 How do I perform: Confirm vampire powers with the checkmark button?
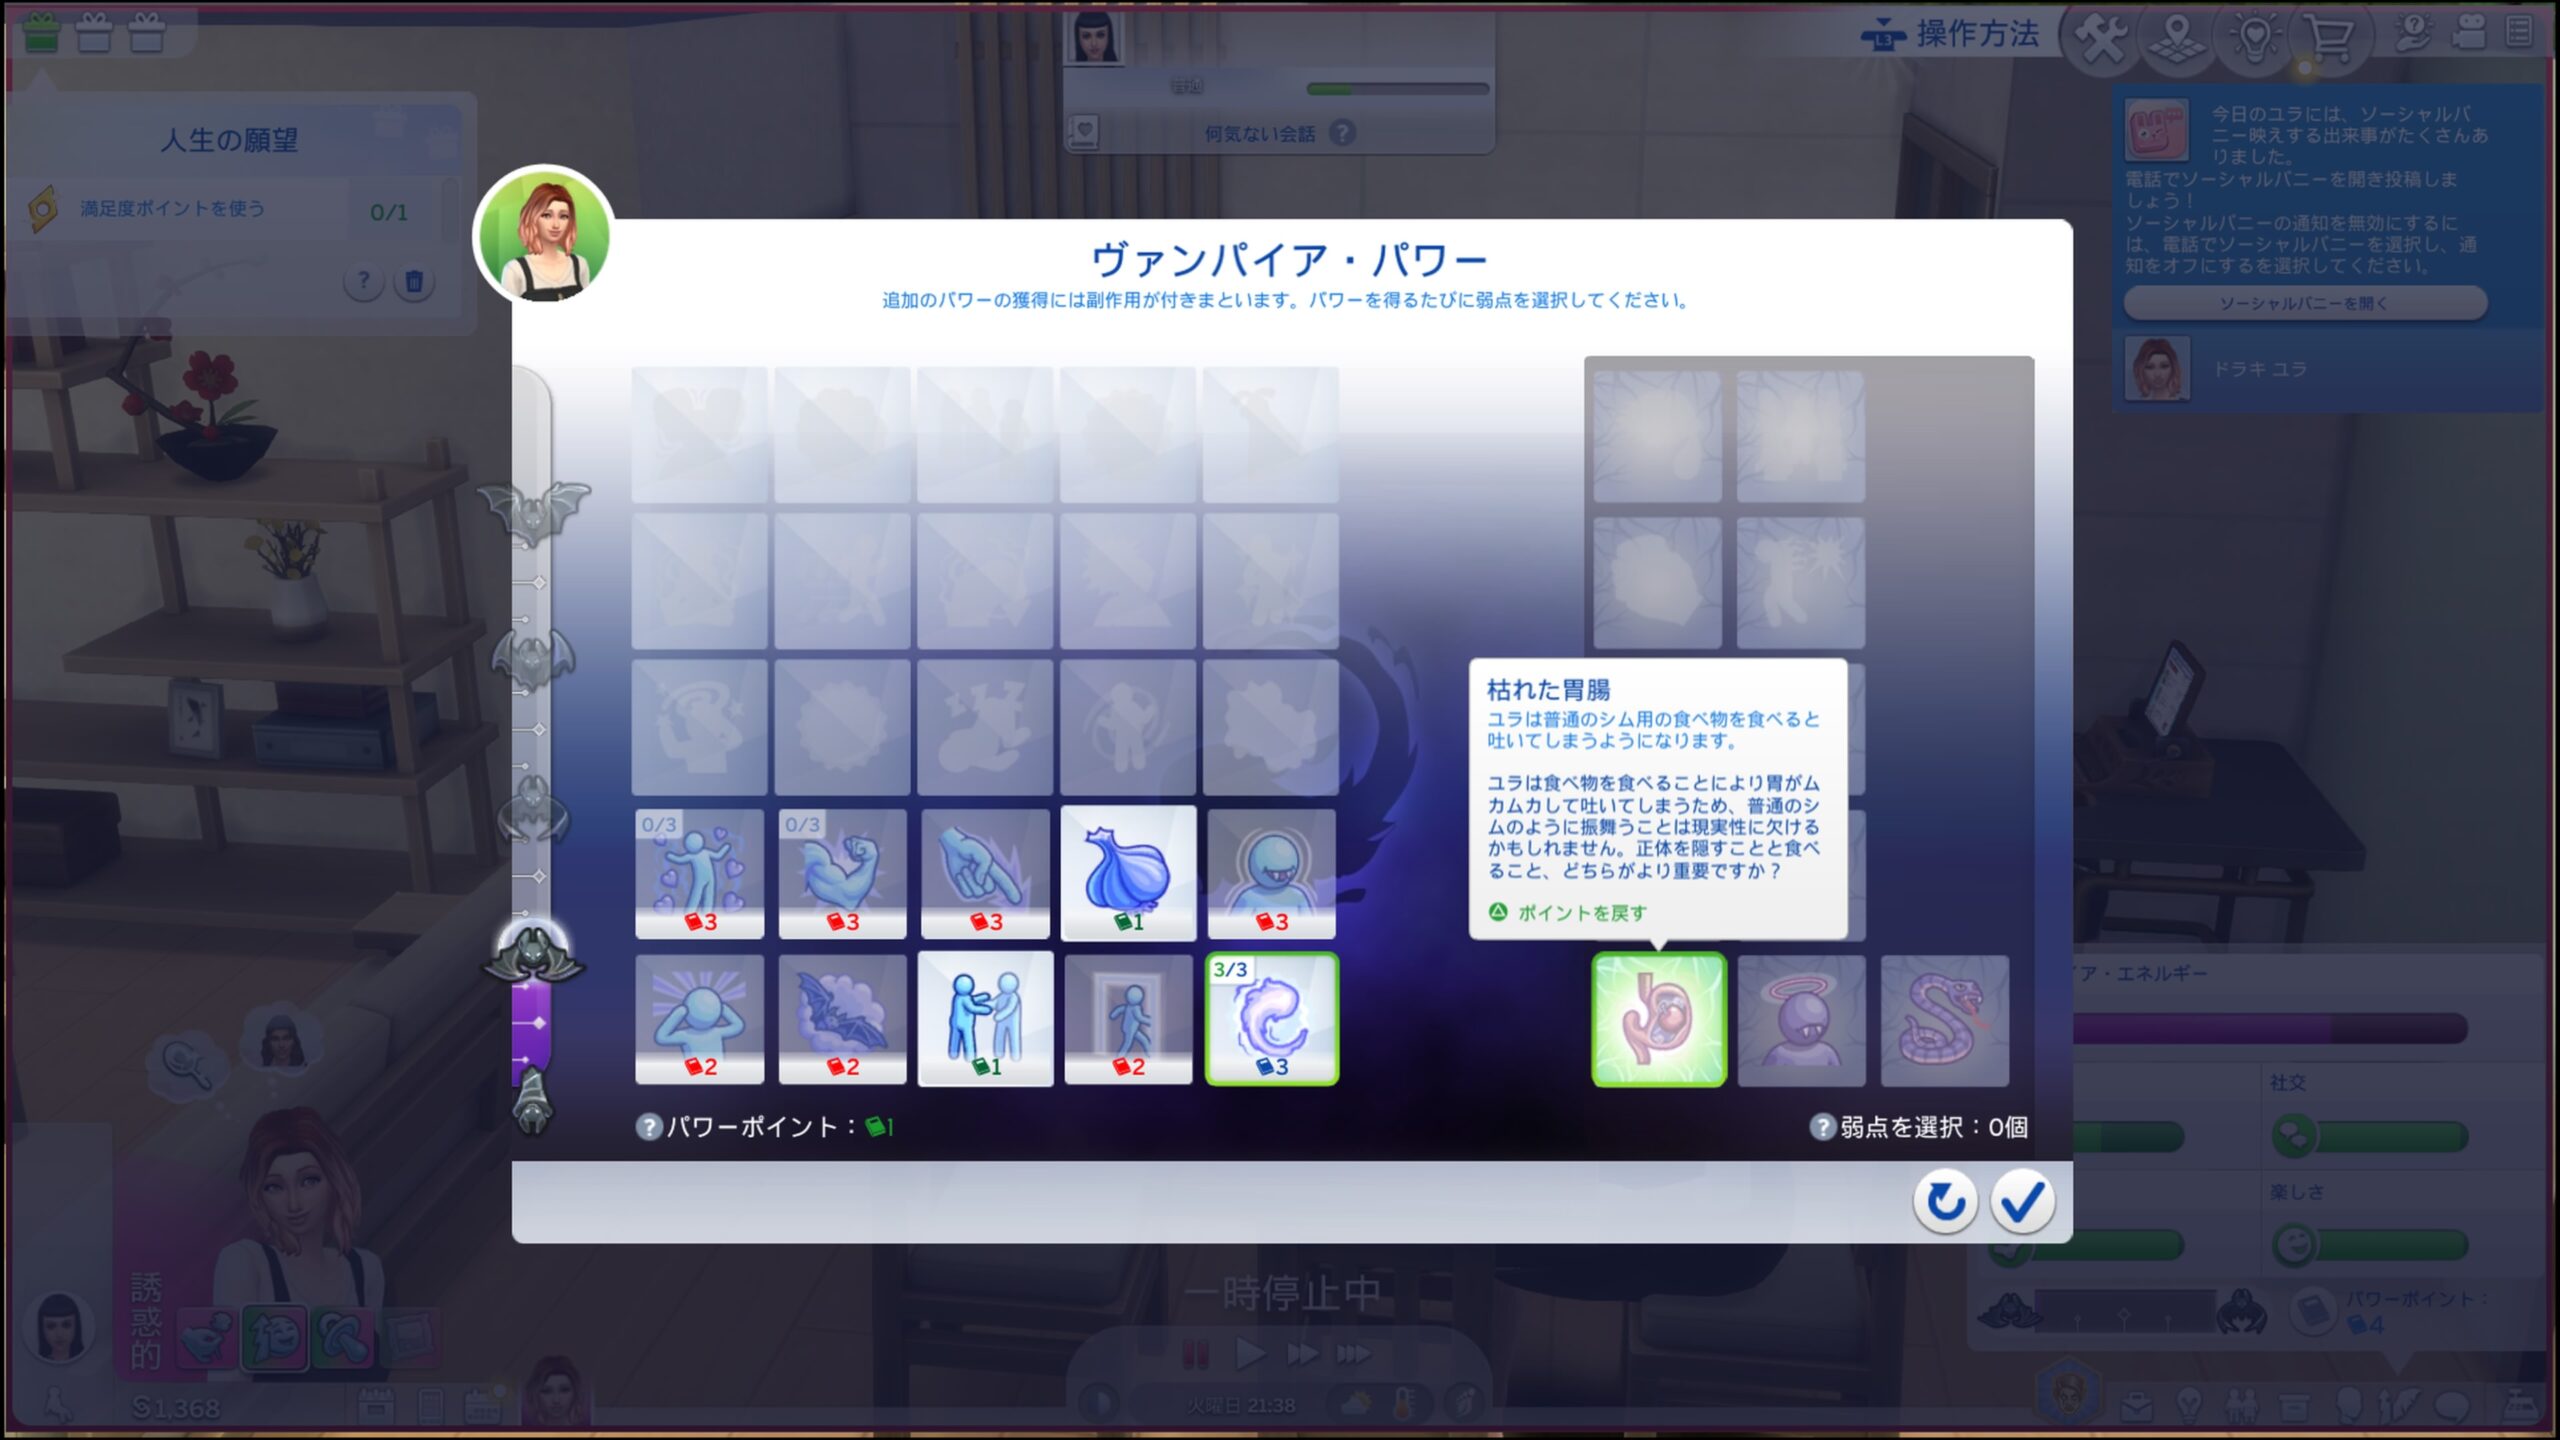(x=2022, y=1201)
